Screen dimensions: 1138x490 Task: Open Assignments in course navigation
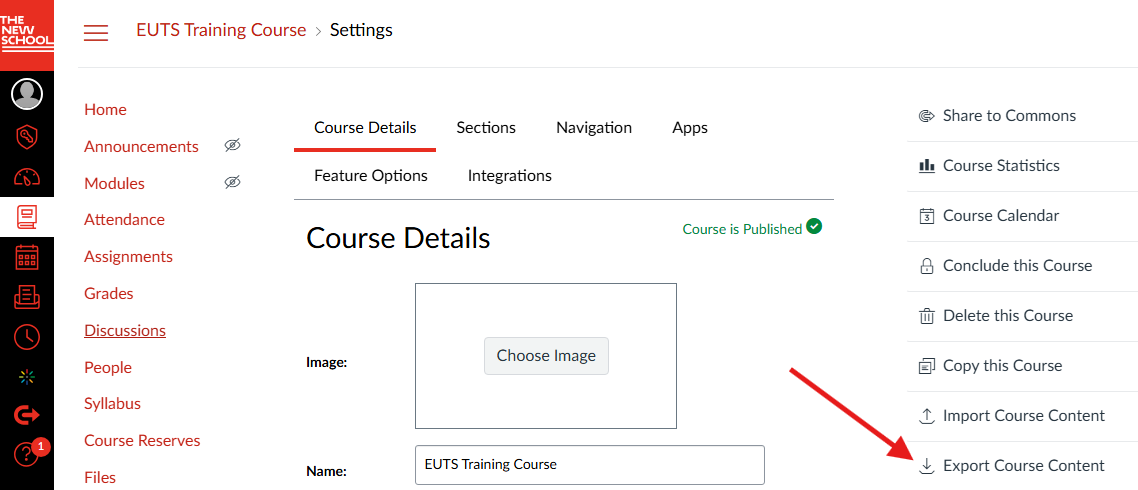click(x=128, y=256)
